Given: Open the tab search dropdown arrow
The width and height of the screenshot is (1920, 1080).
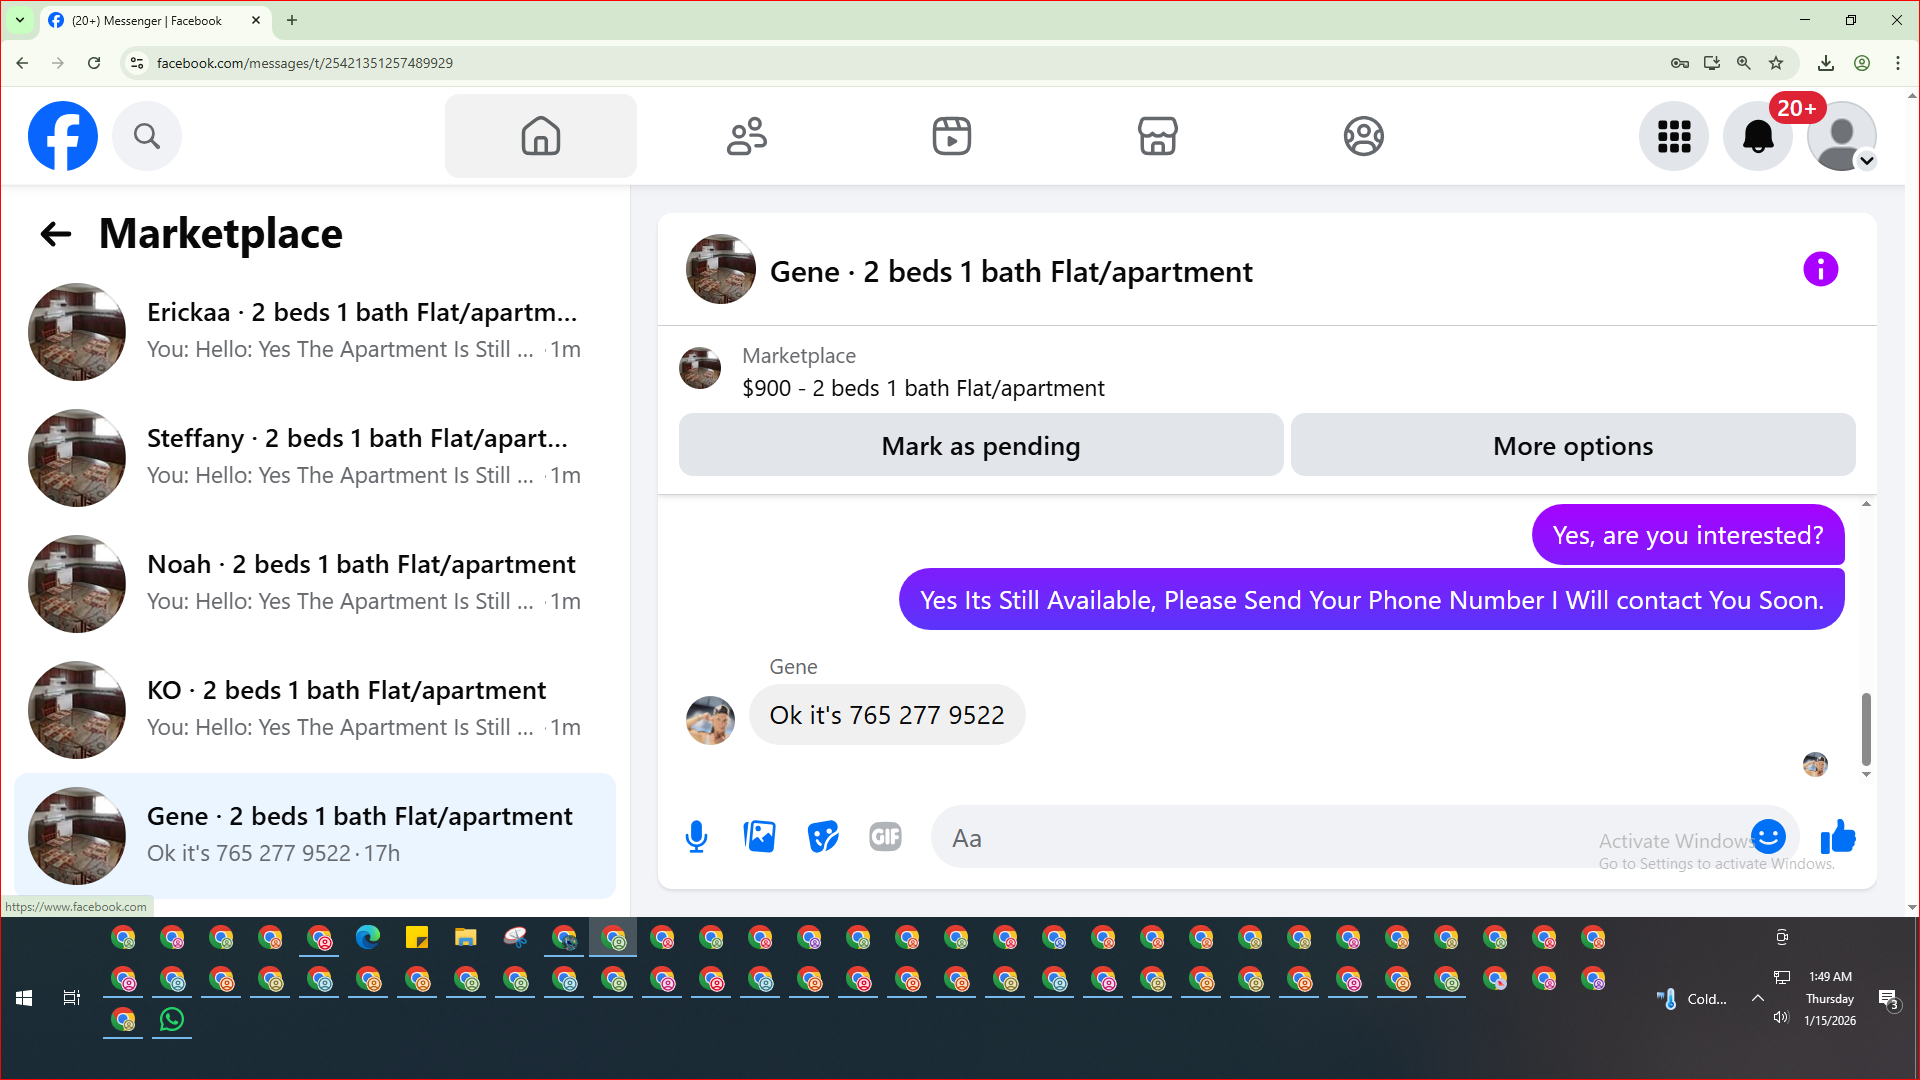Looking at the screenshot, I should point(20,20).
